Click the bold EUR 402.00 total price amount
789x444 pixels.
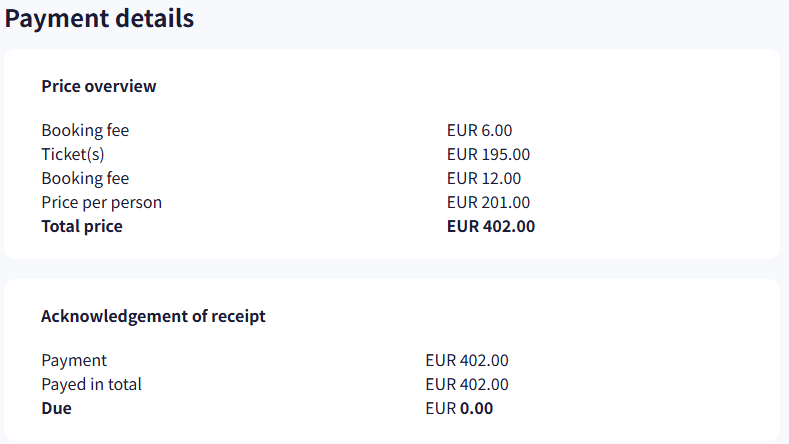(x=491, y=226)
